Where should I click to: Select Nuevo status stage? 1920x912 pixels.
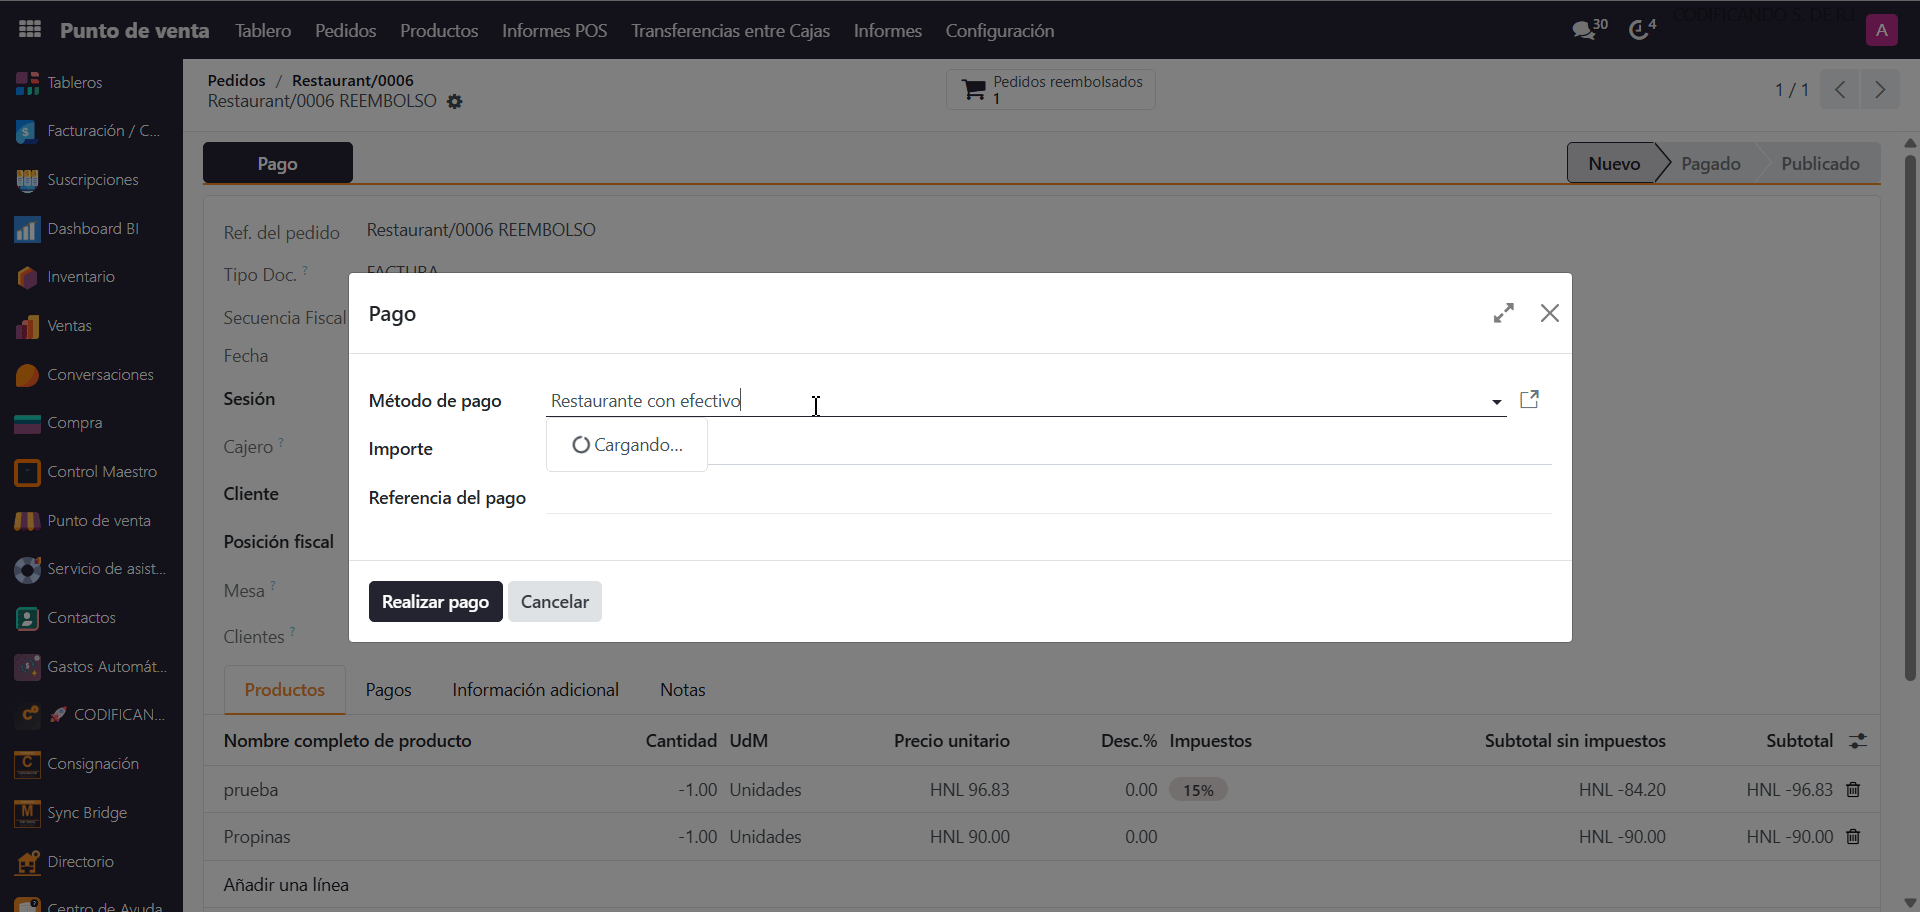point(1613,163)
